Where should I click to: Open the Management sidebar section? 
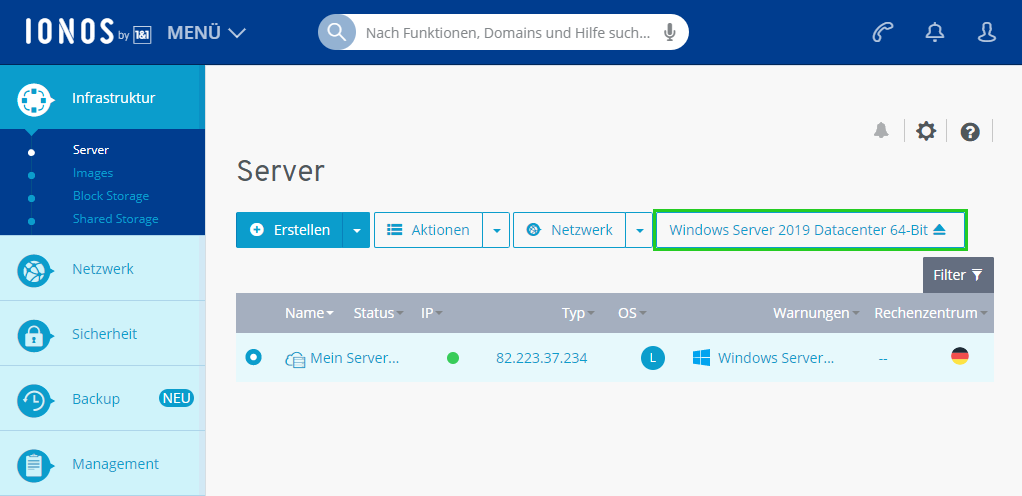pos(102,463)
